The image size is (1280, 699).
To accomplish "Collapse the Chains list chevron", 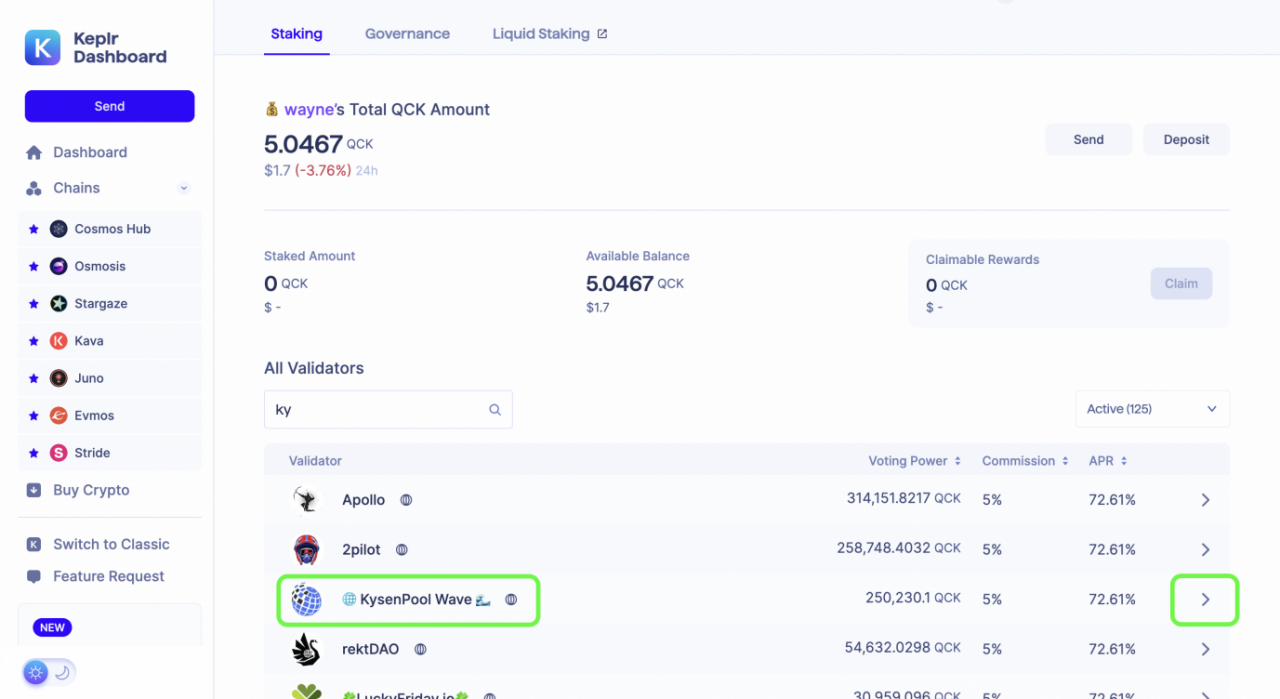I will tap(184, 188).
